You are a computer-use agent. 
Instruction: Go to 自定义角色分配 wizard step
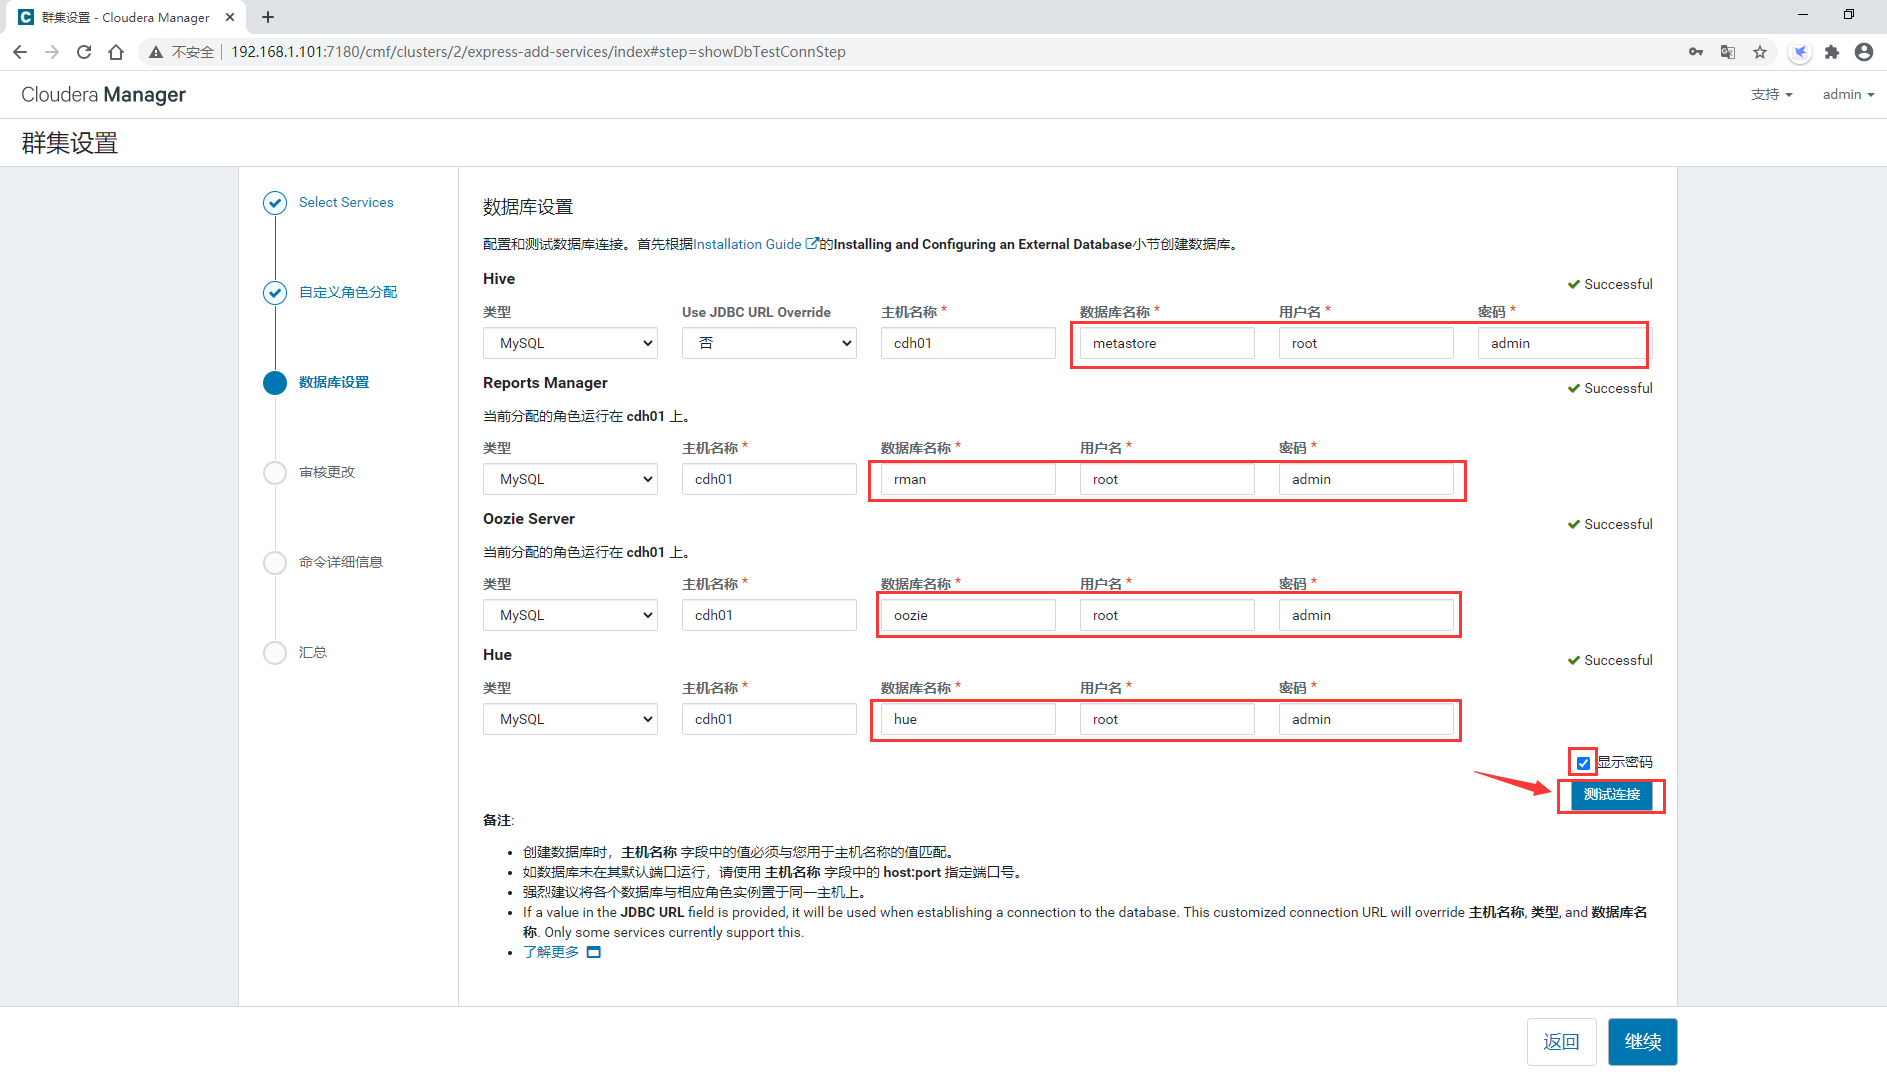click(x=348, y=292)
